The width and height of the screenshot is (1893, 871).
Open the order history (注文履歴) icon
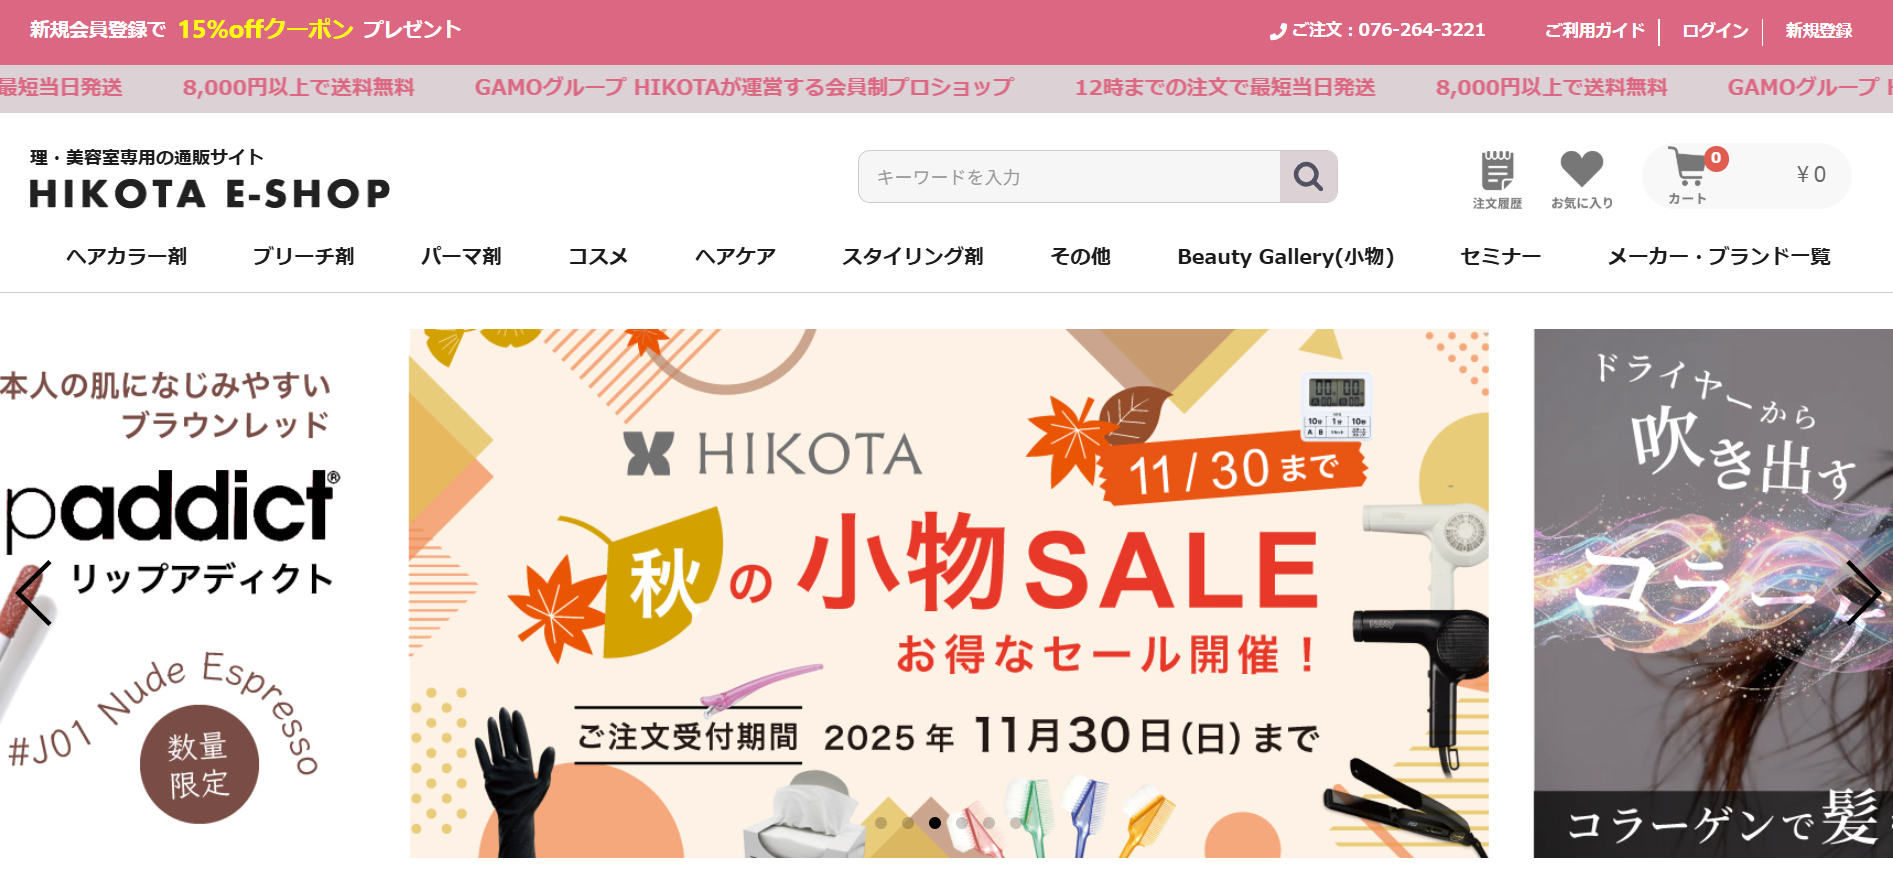(x=1497, y=180)
